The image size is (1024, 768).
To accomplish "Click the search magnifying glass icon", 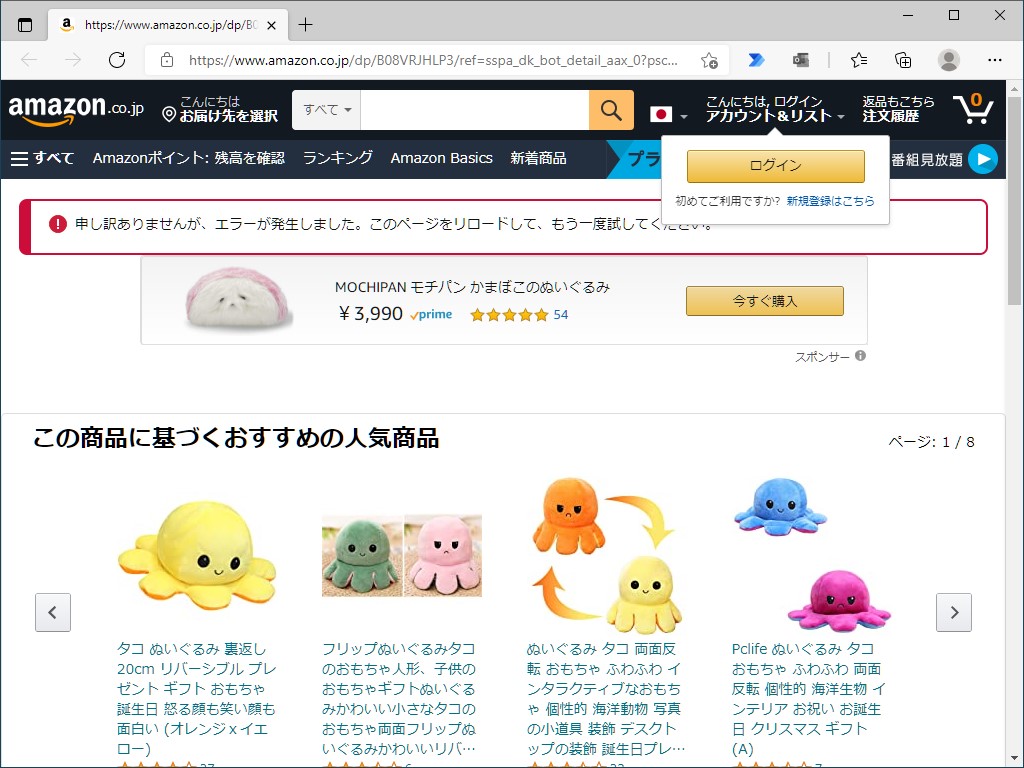I will tap(611, 110).
